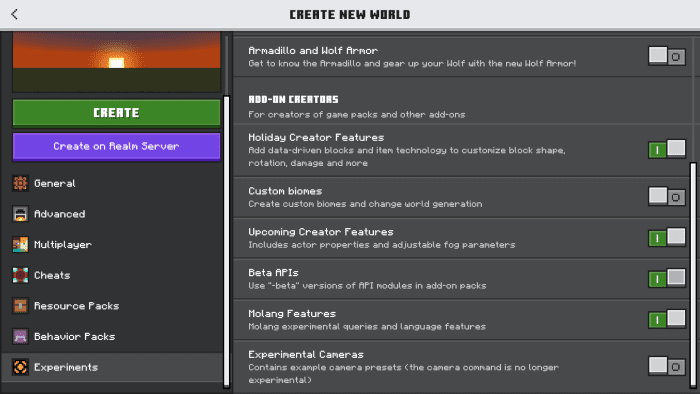Viewport: 700px width, 394px height.
Task: Click the Experimental Cameras title
Action: pos(306,355)
